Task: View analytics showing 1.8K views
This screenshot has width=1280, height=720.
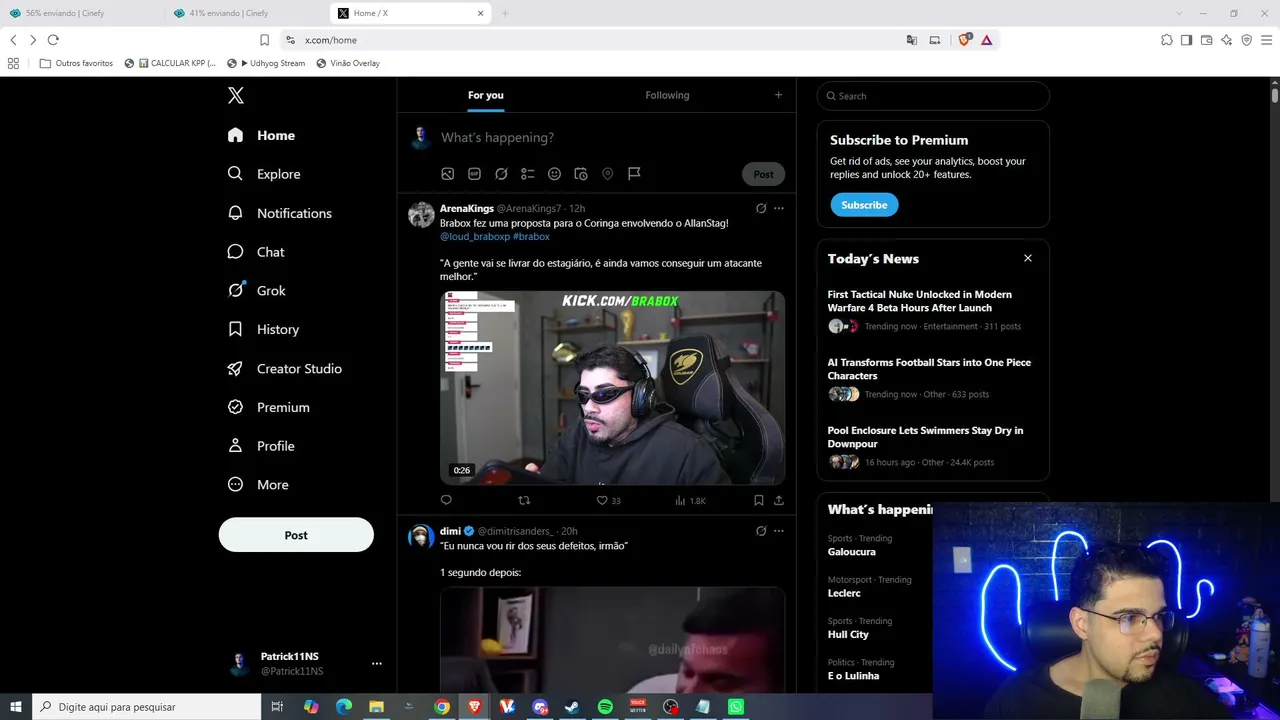Action: click(690, 500)
